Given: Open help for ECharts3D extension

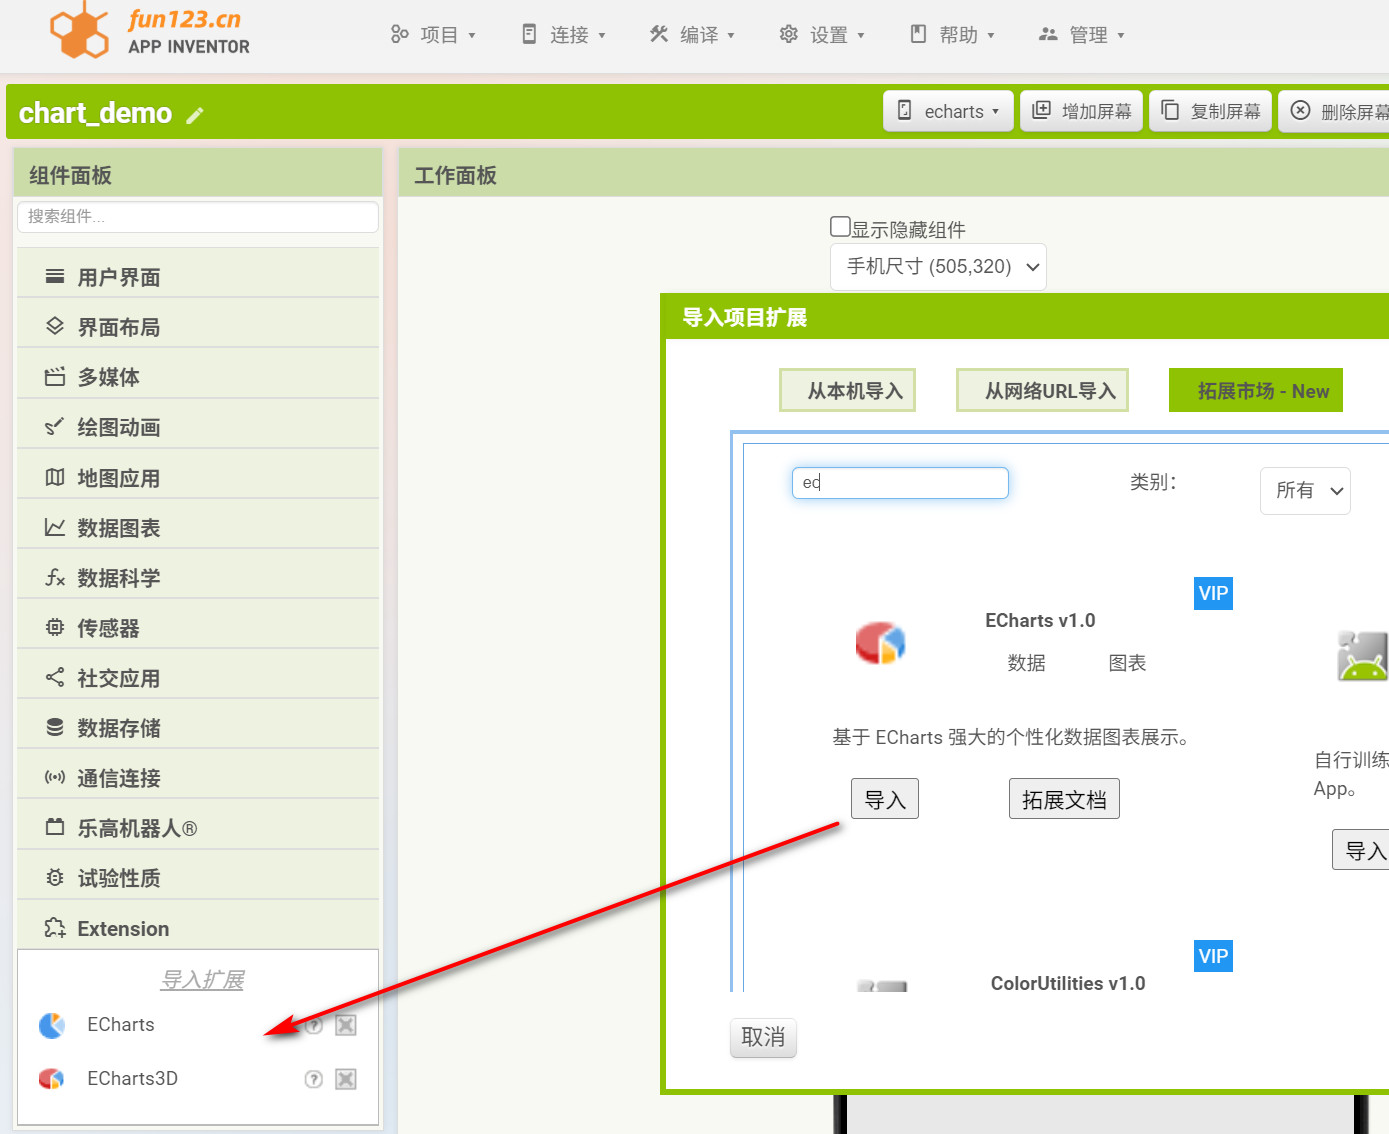Looking at the screenshot, I should coord(313,1079).
